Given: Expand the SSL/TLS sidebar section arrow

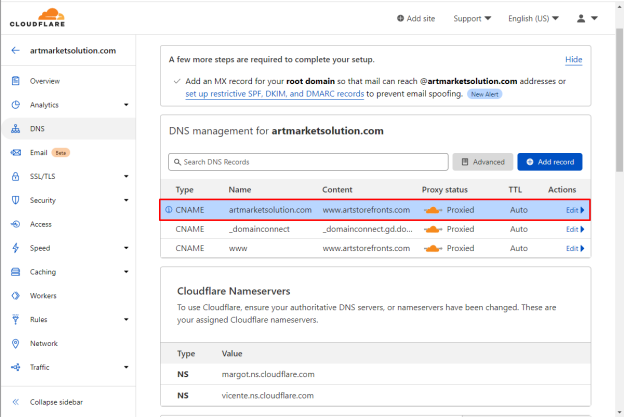Looking at the screenshot, I should [126, 176].
